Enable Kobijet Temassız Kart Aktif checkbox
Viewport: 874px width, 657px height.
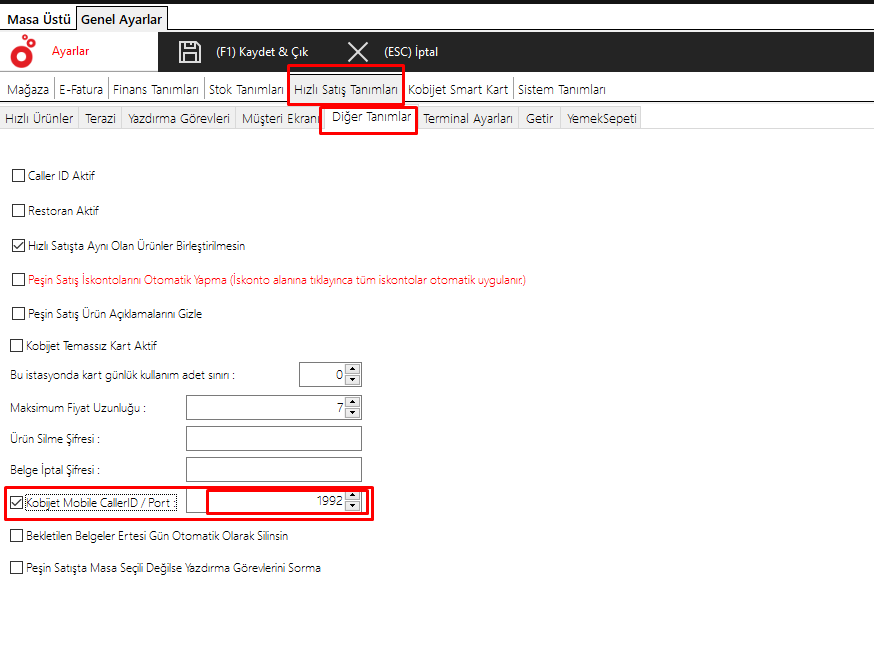tap(17, 345)
